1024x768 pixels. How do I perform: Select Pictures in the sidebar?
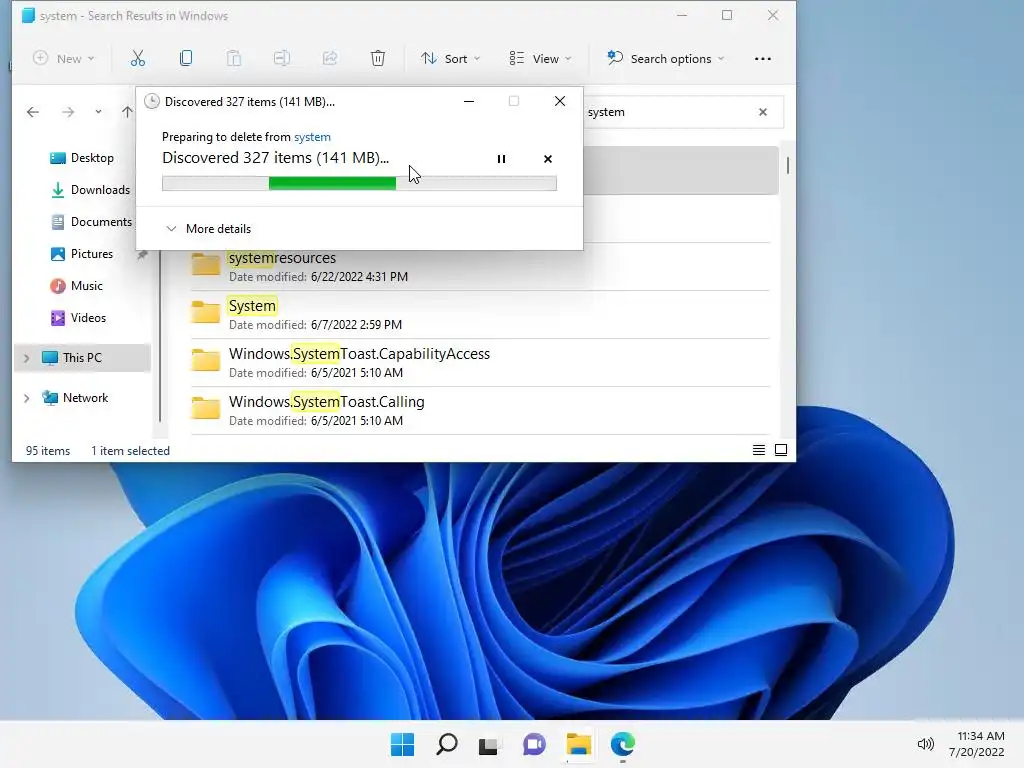click(x=82, y=254)
